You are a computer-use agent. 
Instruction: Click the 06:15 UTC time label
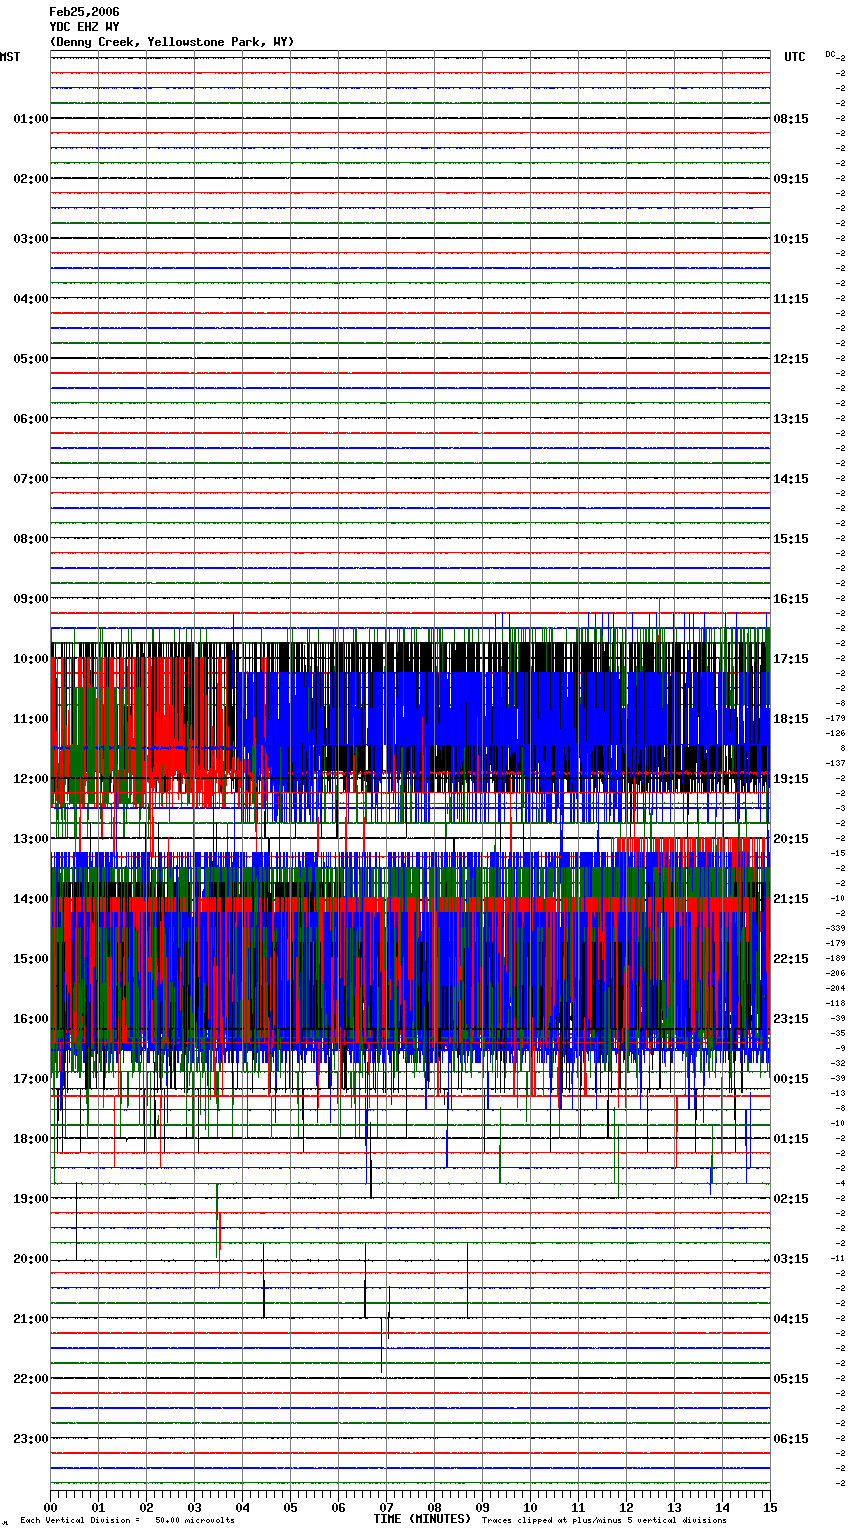(791, 1439)
